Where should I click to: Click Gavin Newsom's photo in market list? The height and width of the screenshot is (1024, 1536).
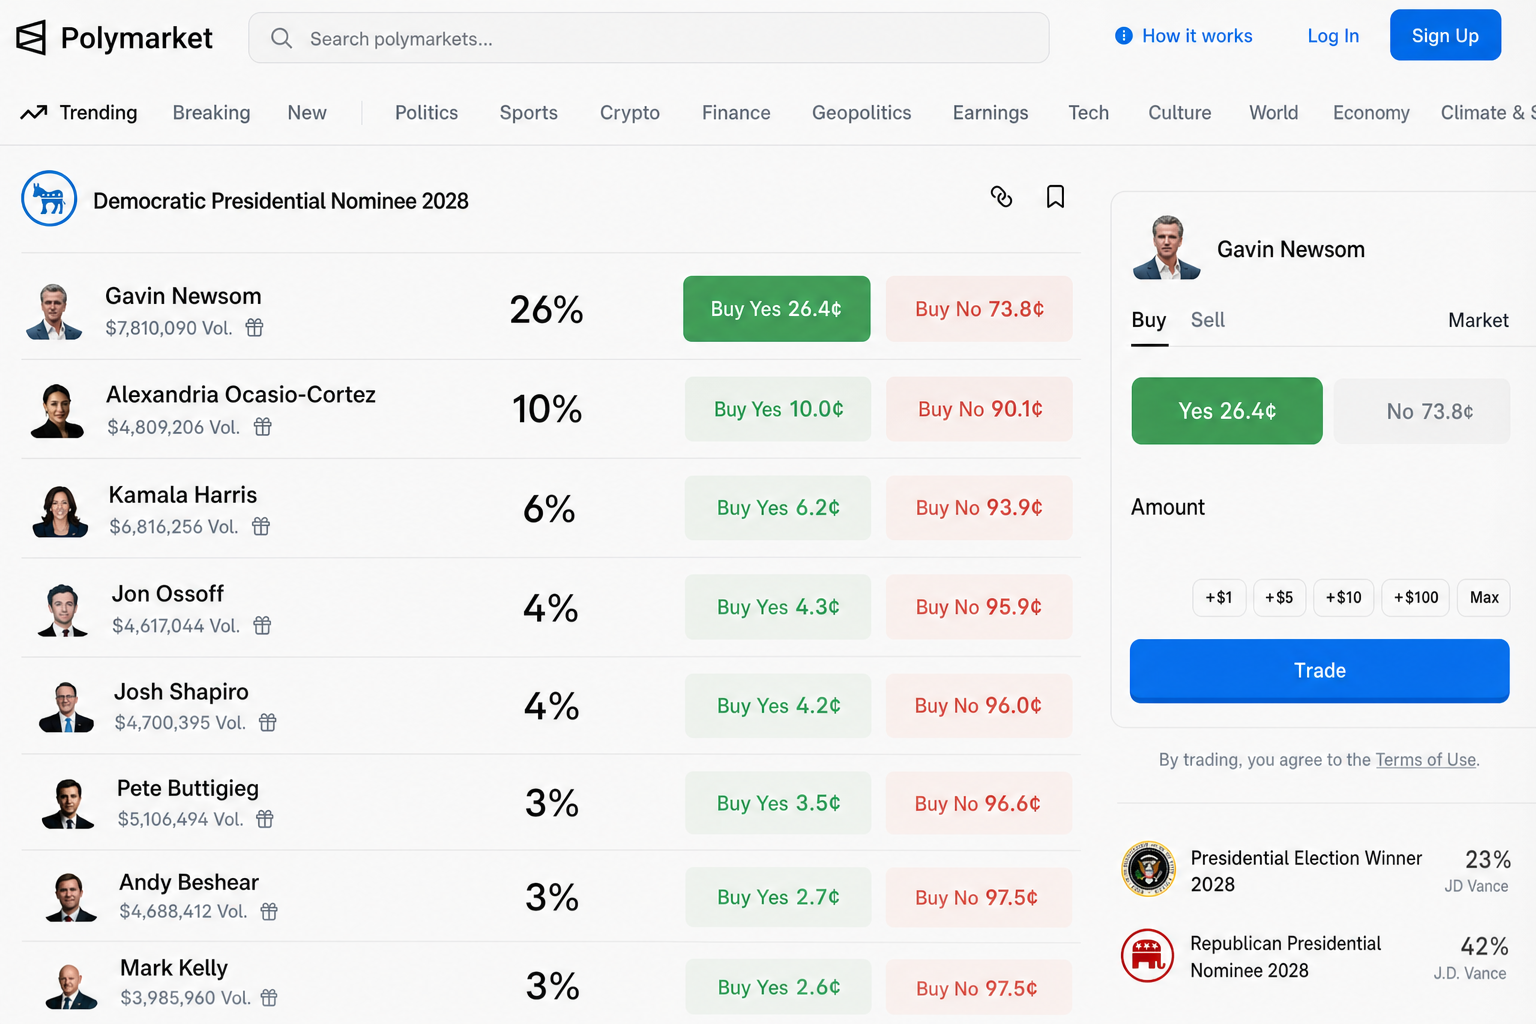(54, 311)
